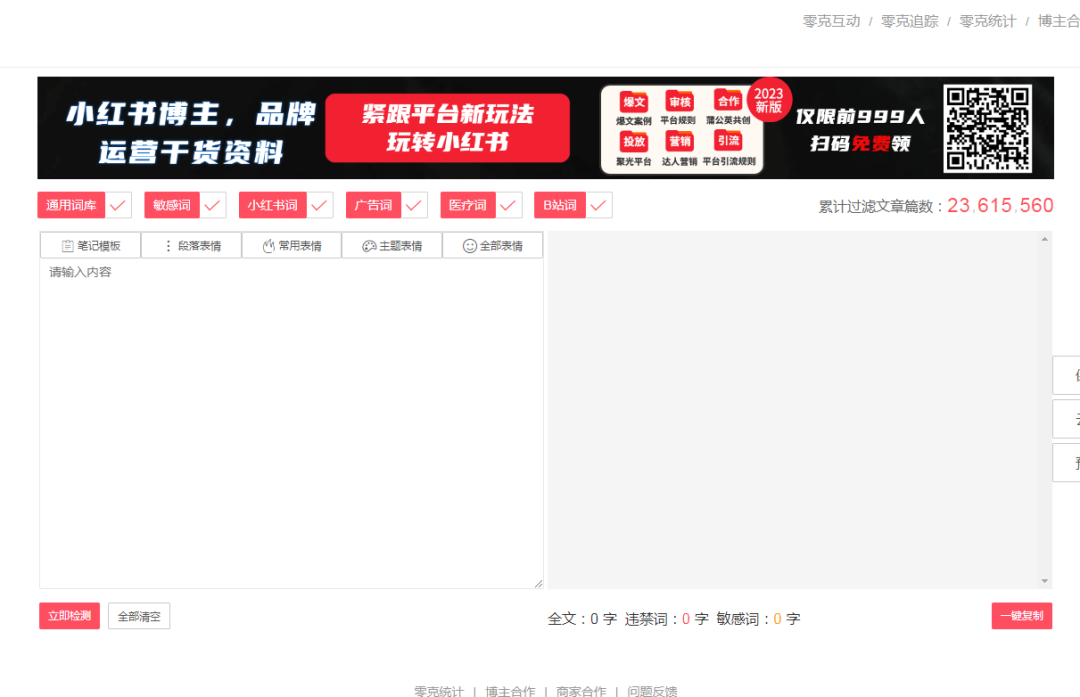Select the 广告词 library button
Image resolution: width=1080 pixels, height=697 pixels.
coord(373,205)
